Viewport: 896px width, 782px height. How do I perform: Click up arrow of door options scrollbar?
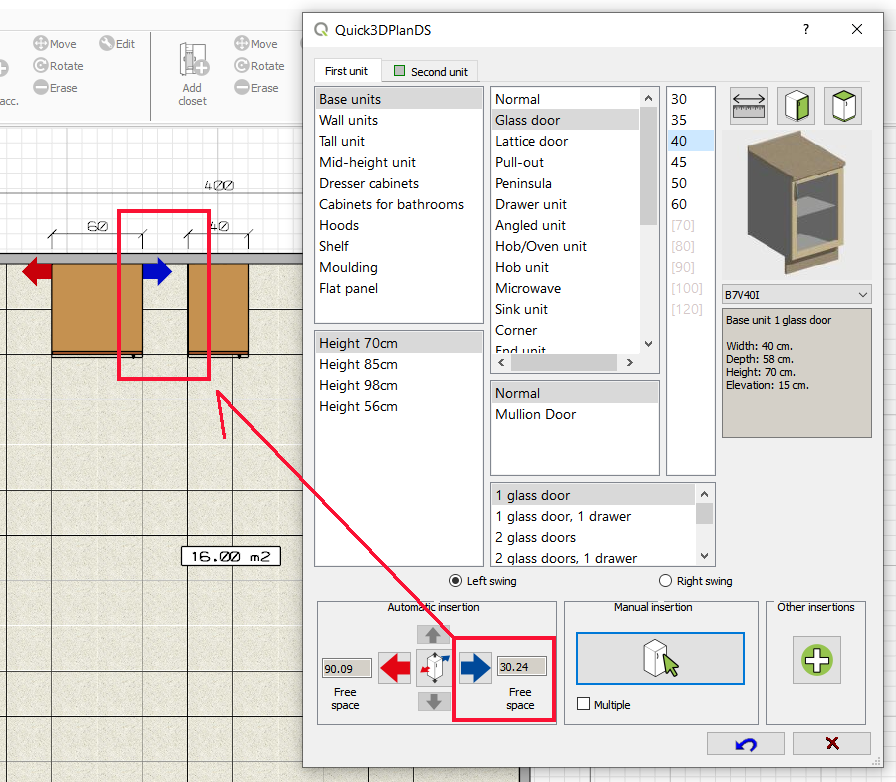point(705,494)
